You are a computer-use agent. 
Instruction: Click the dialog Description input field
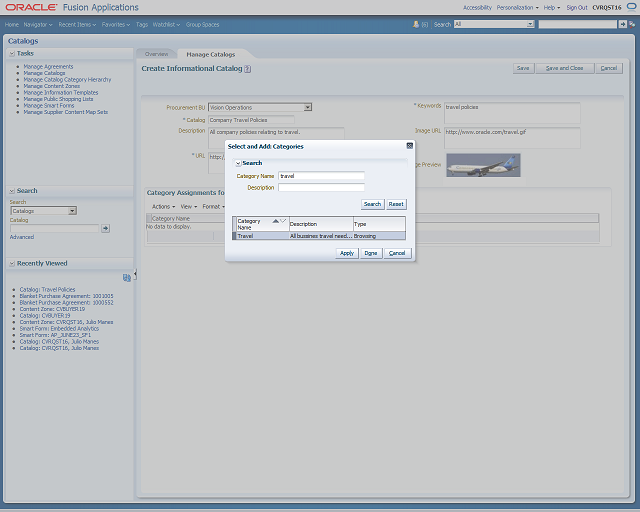coord(321,187)
